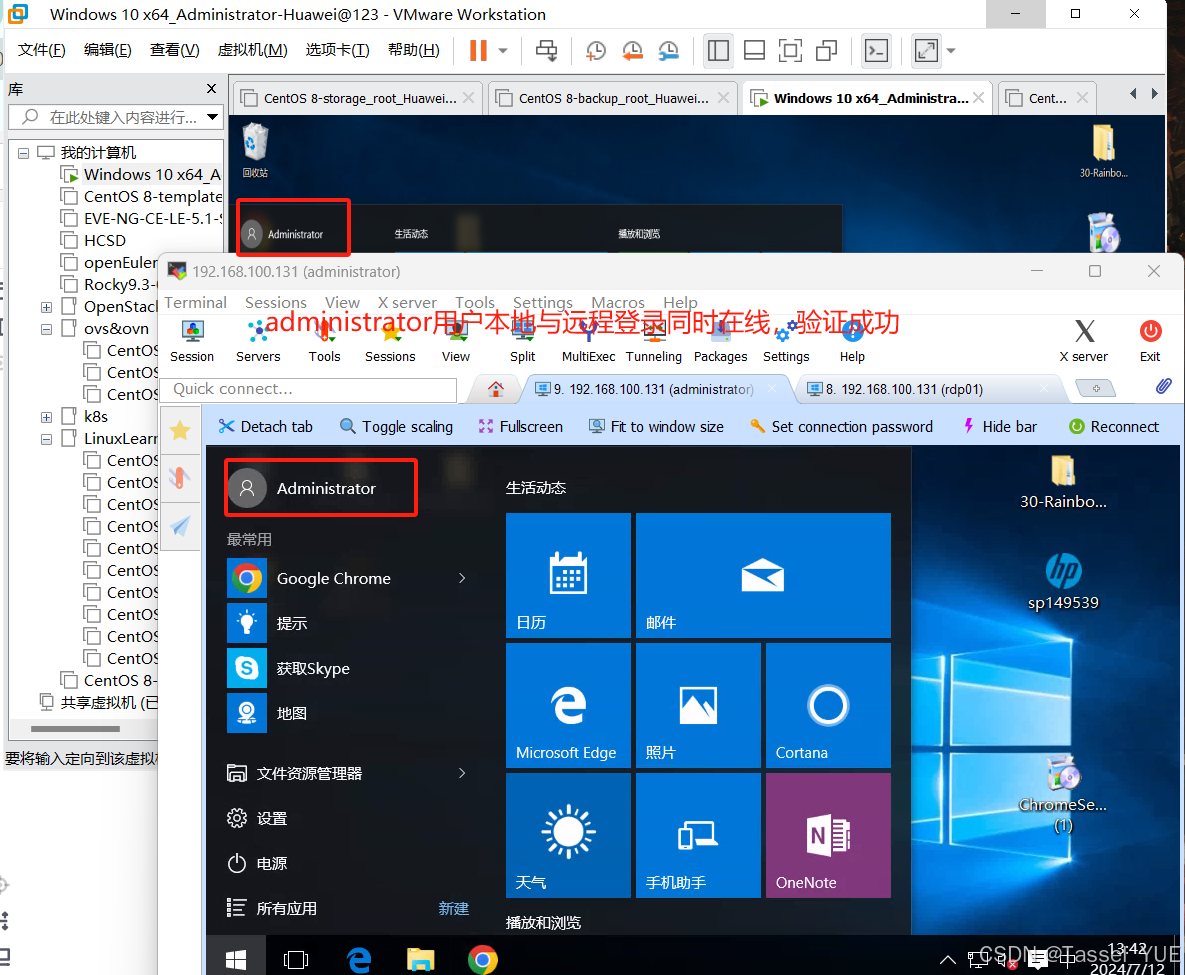Switch to the CentOS 8-backup VM tab
1185x975 pixels.
tap(612, 98)
